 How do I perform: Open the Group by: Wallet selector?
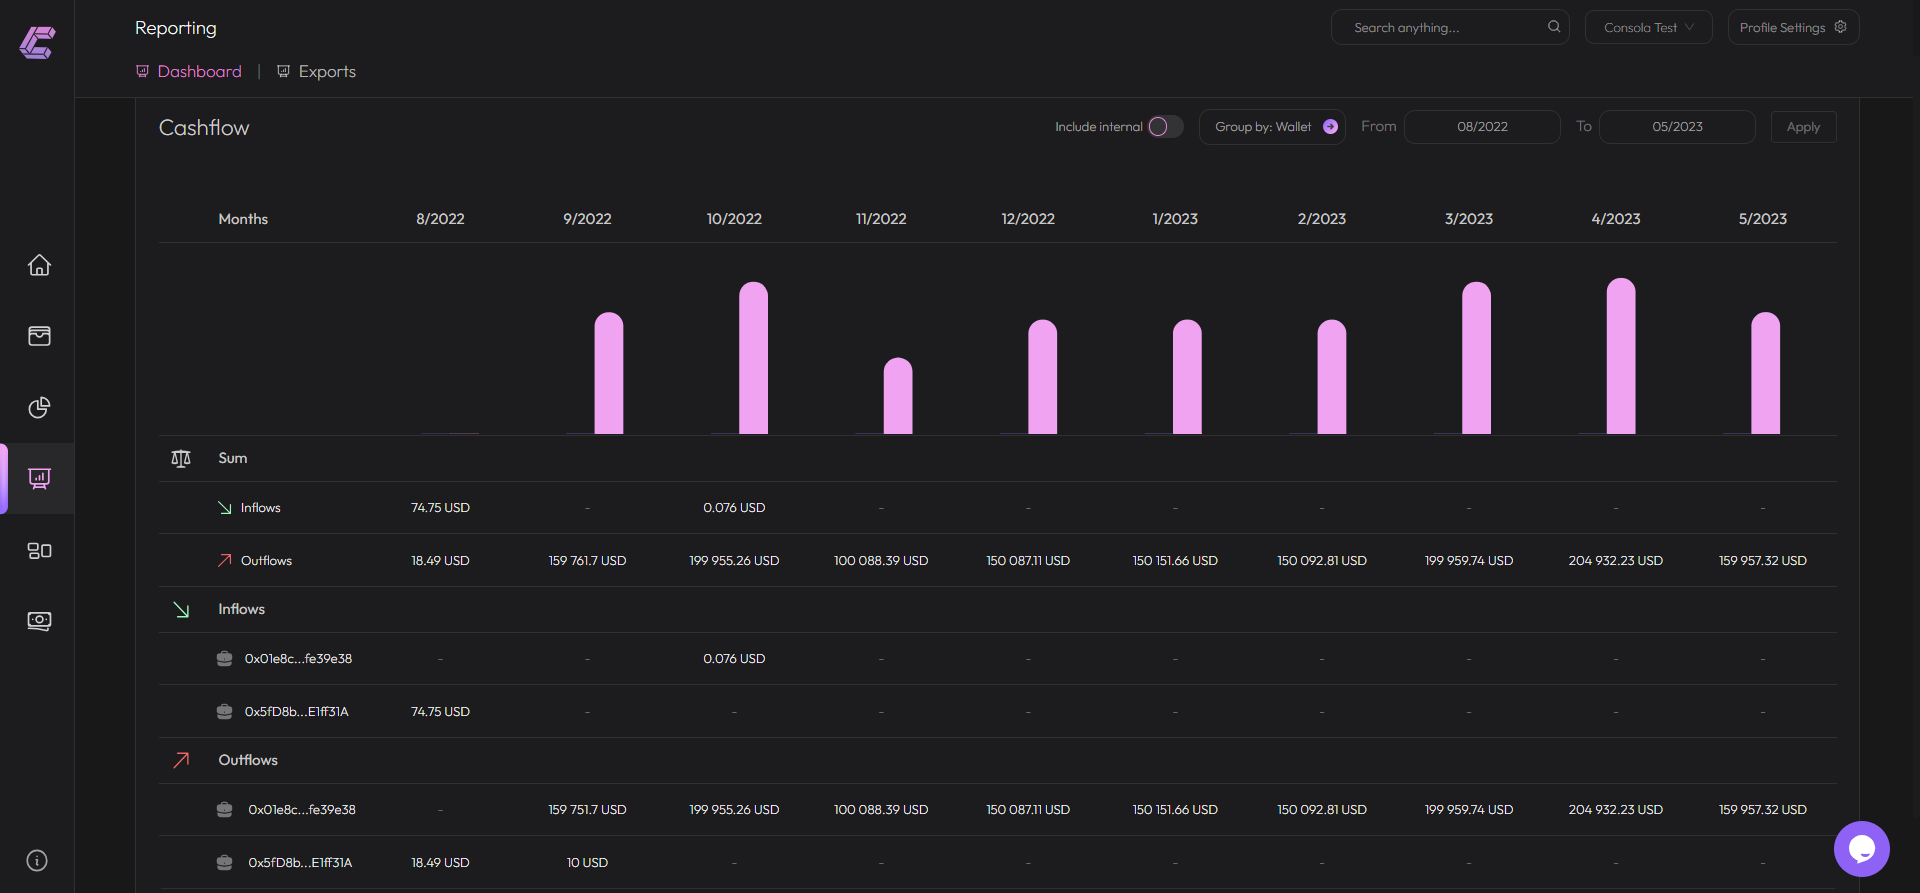(x=1272, y=127)
